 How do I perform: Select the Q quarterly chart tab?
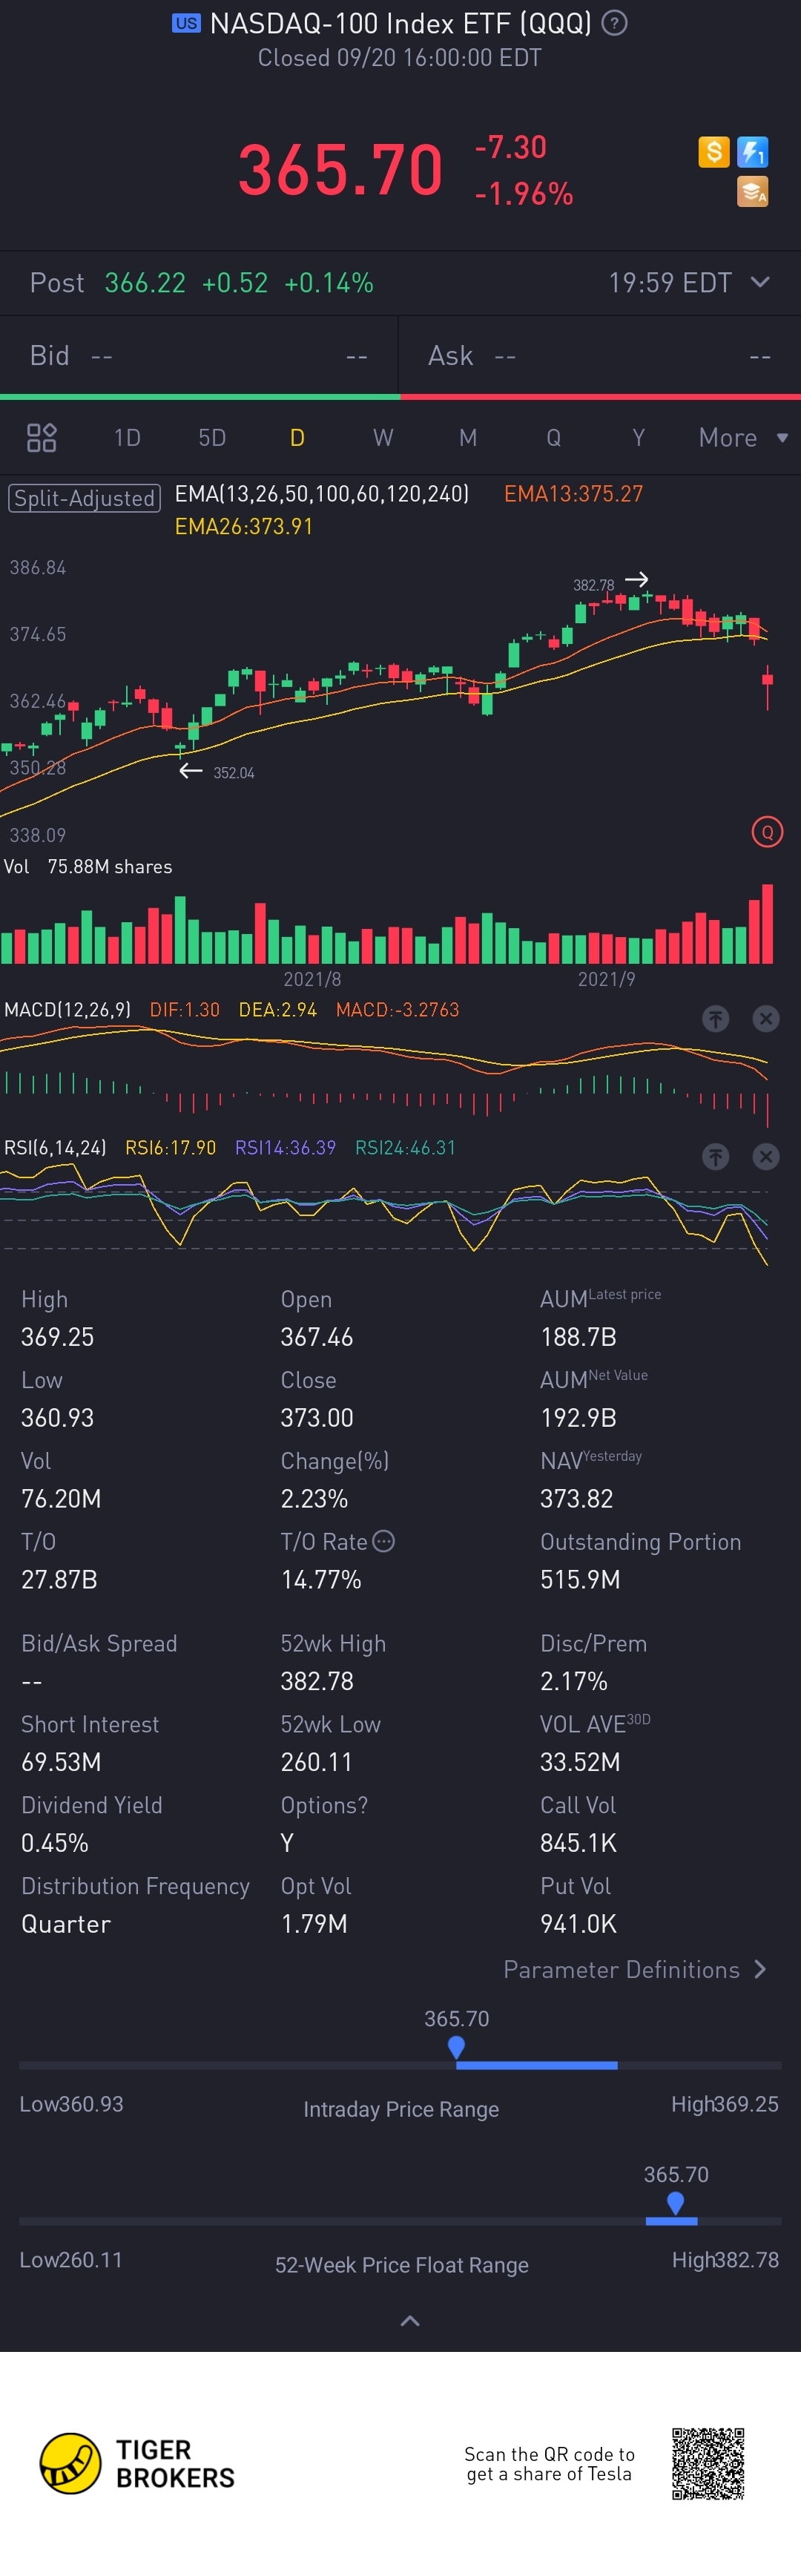click(553, 438)
